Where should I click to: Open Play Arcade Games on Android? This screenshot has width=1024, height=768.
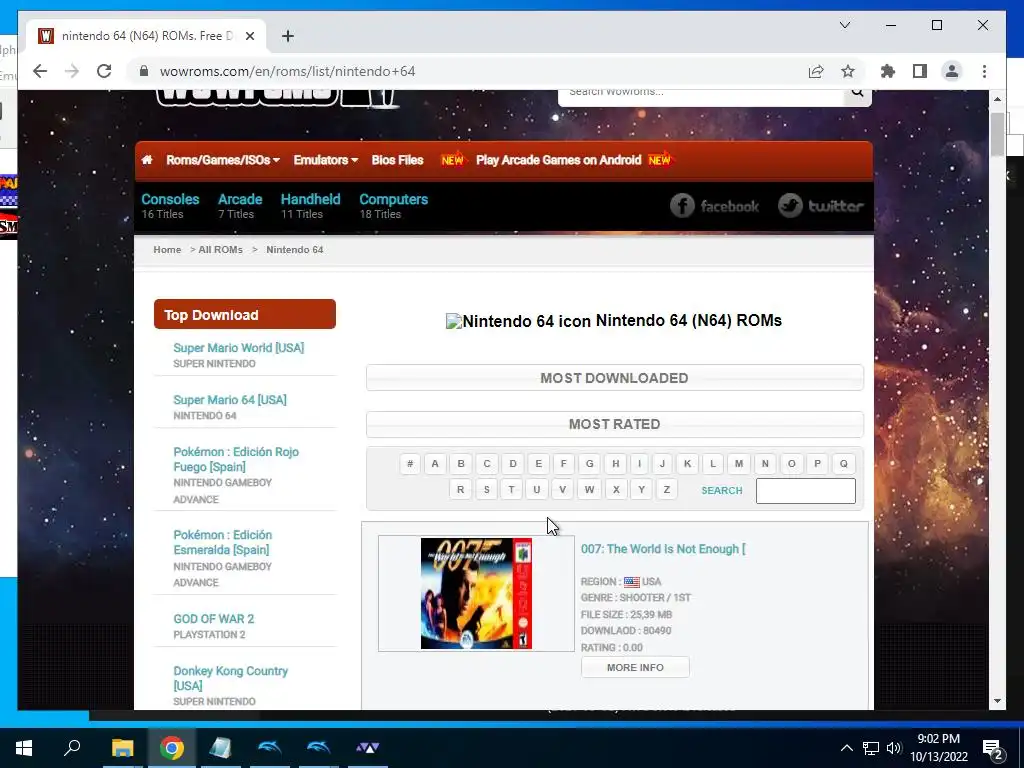[x=558, y=160]
